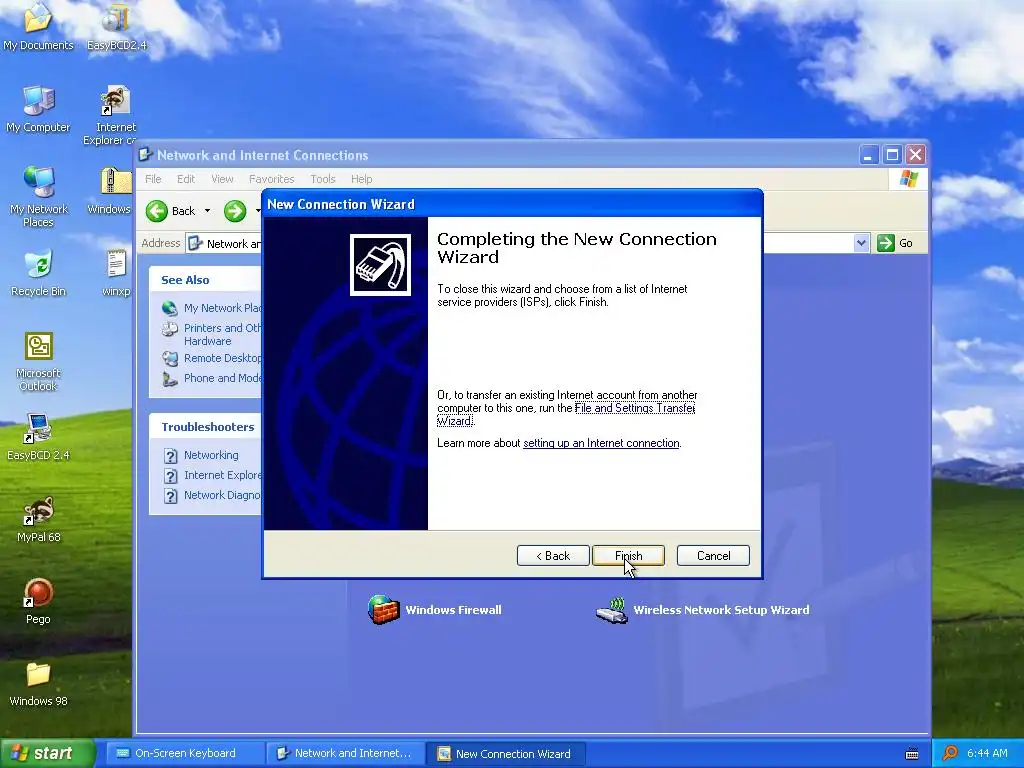1024x768 pixels.
Task: Switch to Network and Internet taskbar item
Action: 345,753
